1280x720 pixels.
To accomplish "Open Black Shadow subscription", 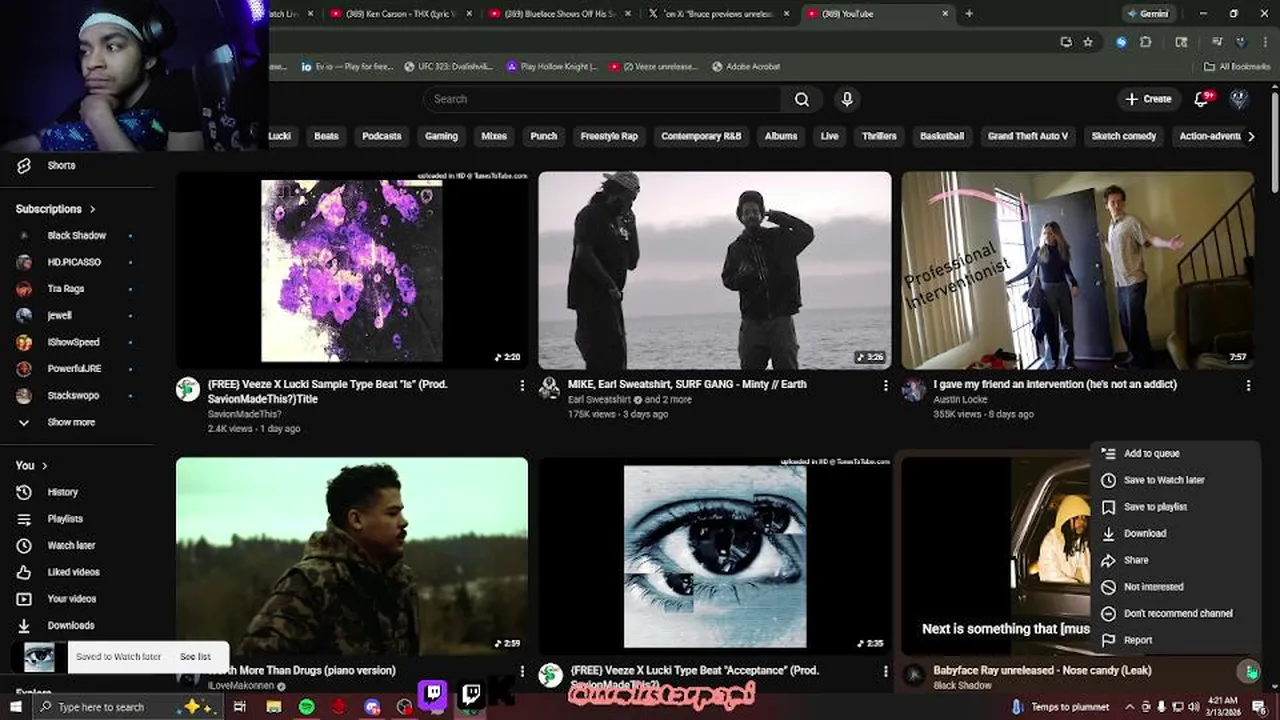I will point(76,236).
